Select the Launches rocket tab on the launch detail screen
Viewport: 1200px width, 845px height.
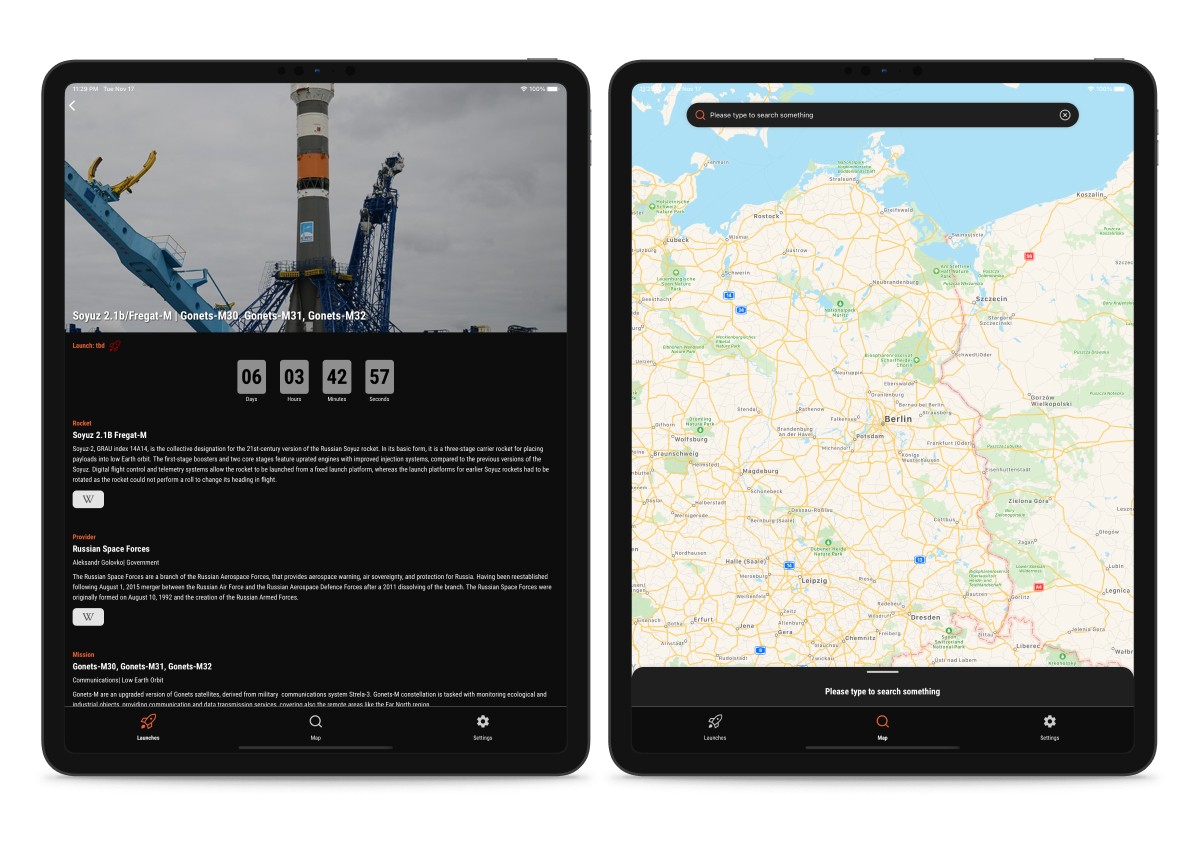148,727
